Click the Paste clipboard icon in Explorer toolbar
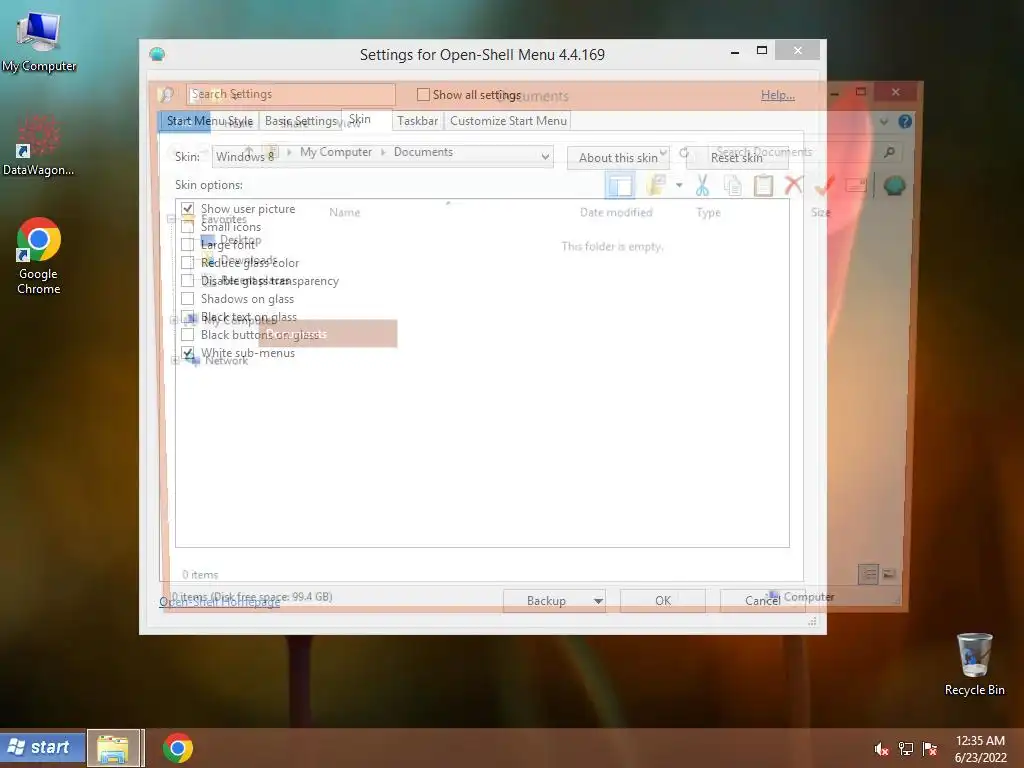Image resolution: width=1024 pixels, height=768 pixels. pyautogui.click(x=763, y=185)
